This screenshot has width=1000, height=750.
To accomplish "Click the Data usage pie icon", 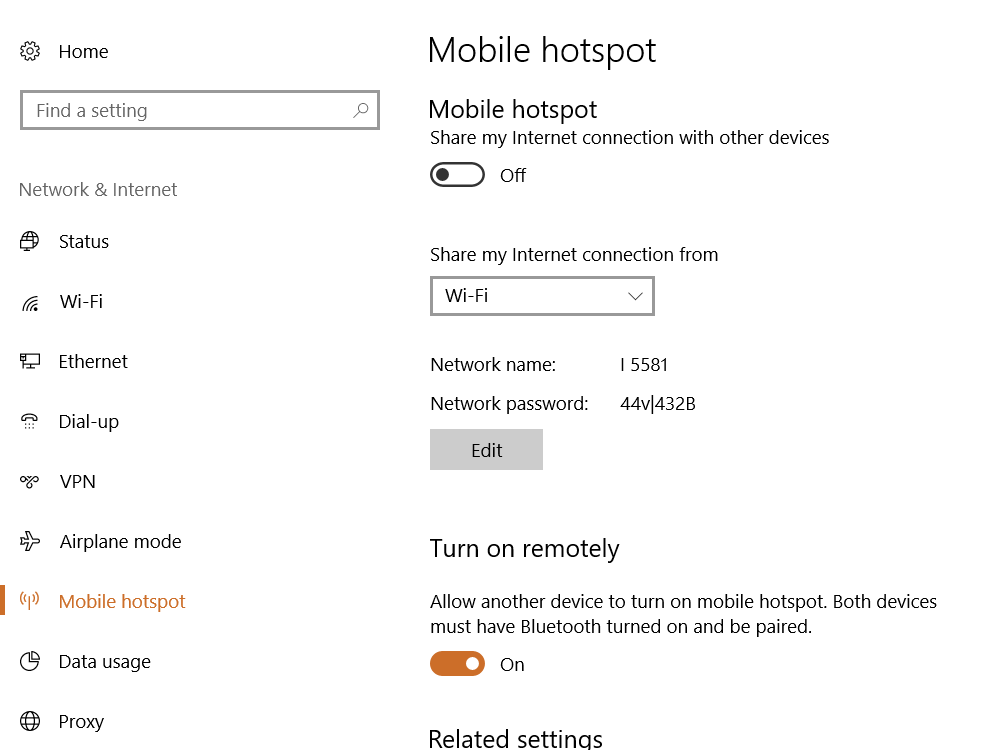I will pyautogui.click(x=30, y=661).
